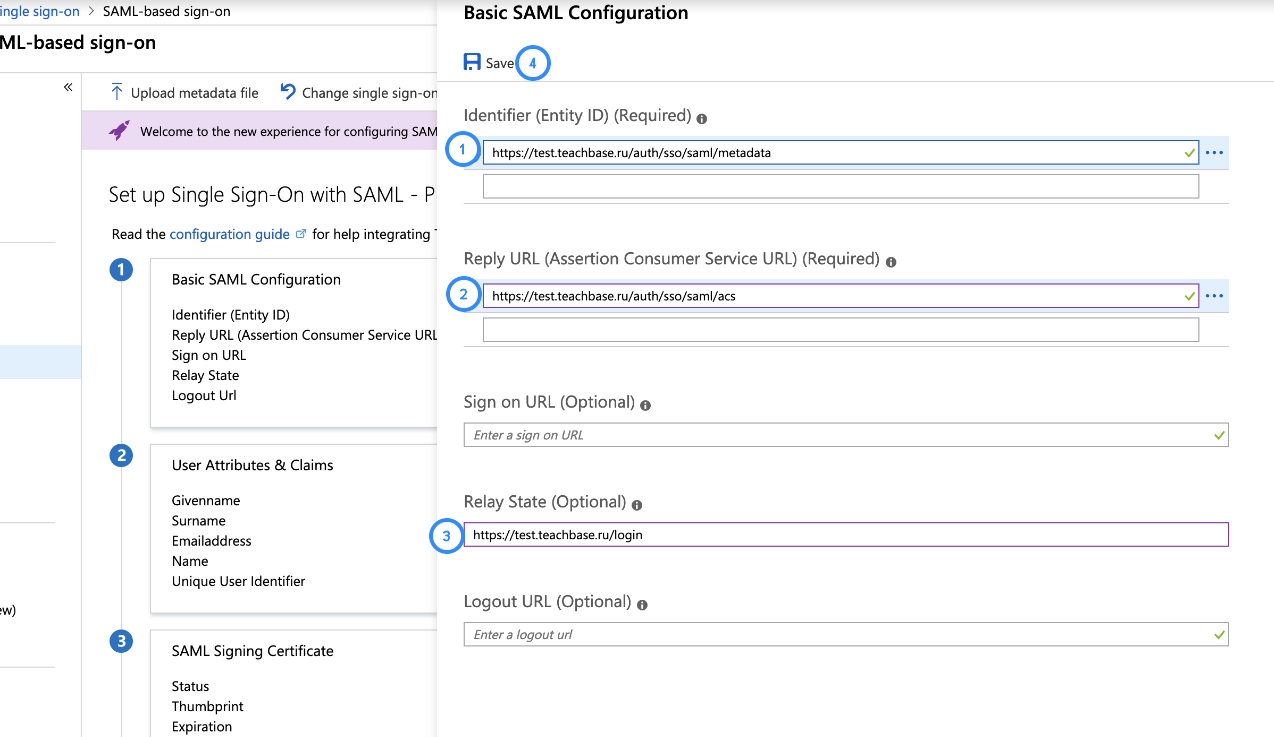Open the ellipsis menu for Identifier metadata row
This screenshot has width=1274, height=737.
pos(1214,153)
